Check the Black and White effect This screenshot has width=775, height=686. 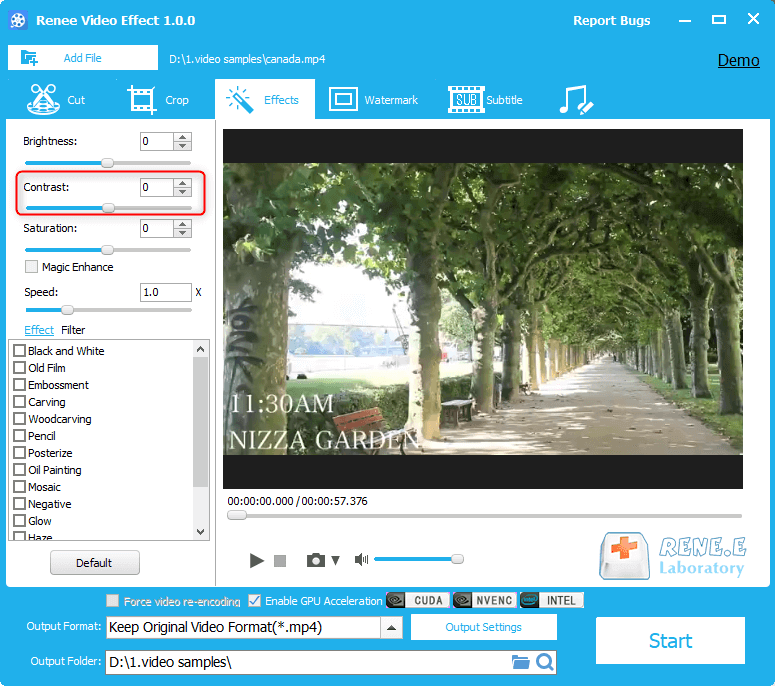pyautogui.click(x=19, y=351)
